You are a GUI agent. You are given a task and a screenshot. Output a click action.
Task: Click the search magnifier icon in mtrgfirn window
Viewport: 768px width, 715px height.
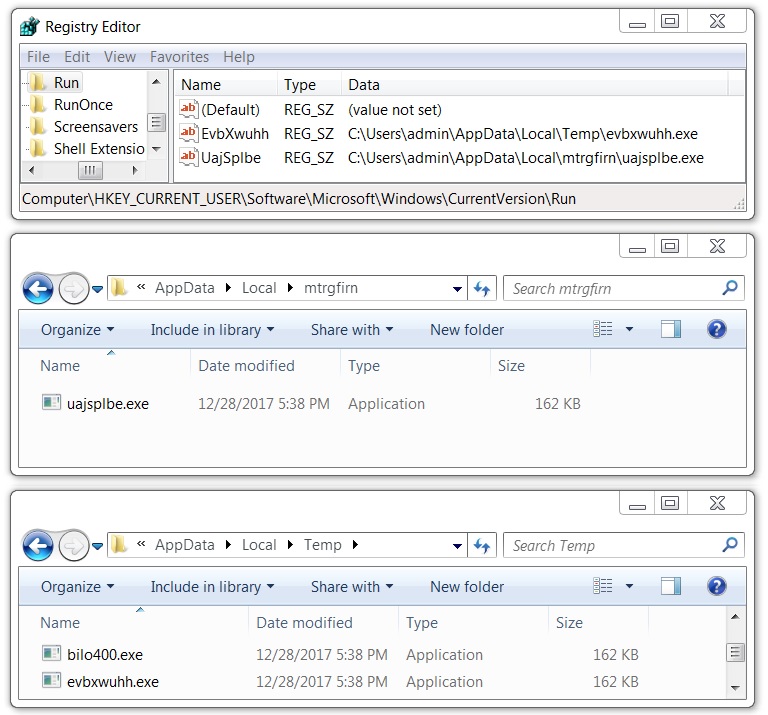click(730, 288)
